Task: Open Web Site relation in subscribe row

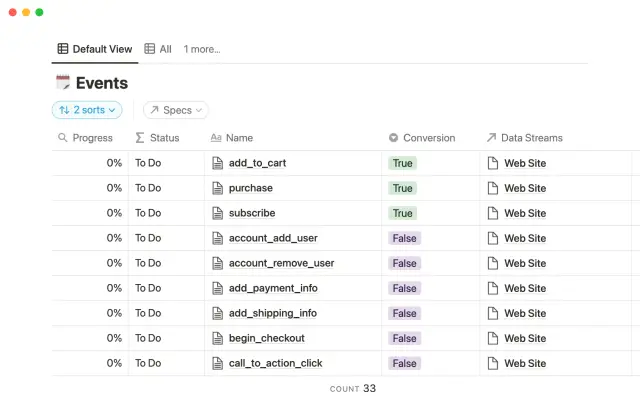Action: tap(525, 213)
